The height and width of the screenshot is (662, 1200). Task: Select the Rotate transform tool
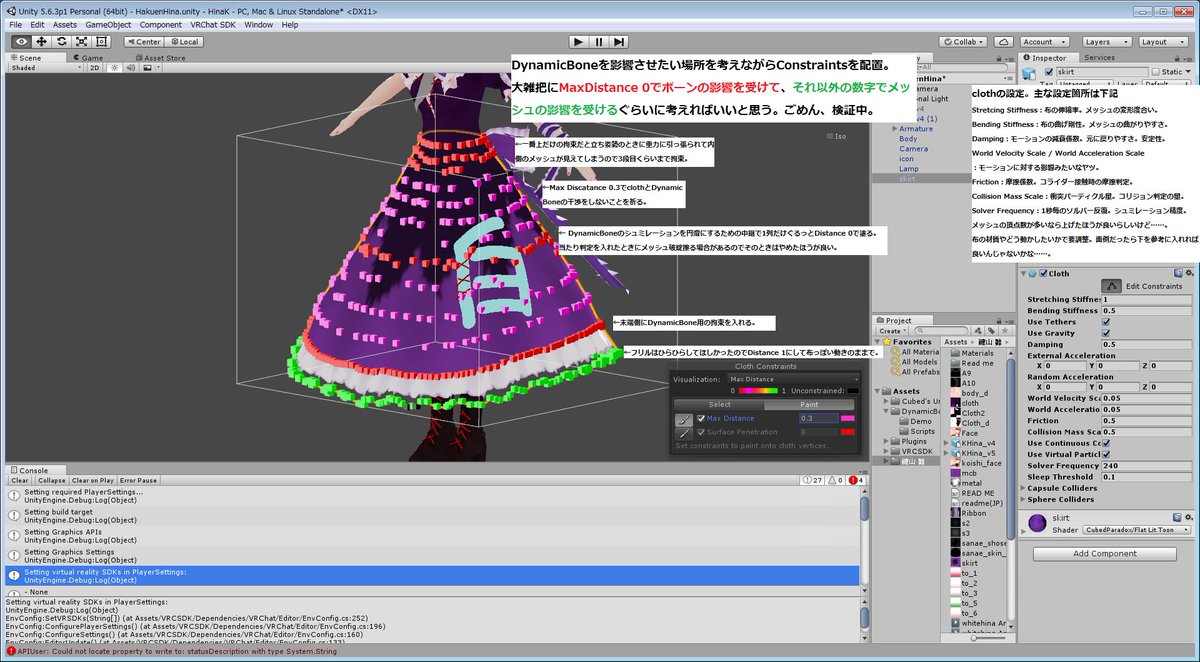(62, 42)
